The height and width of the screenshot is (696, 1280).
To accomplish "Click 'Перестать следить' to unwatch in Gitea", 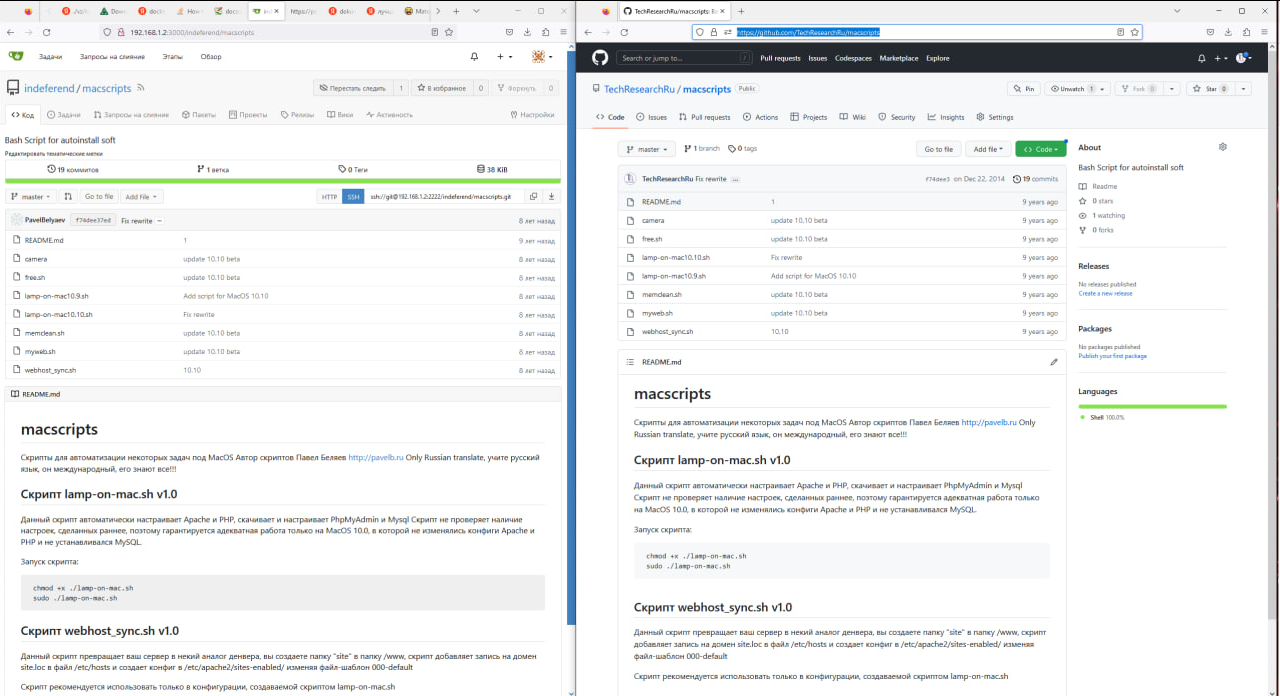I will point(353,88).
